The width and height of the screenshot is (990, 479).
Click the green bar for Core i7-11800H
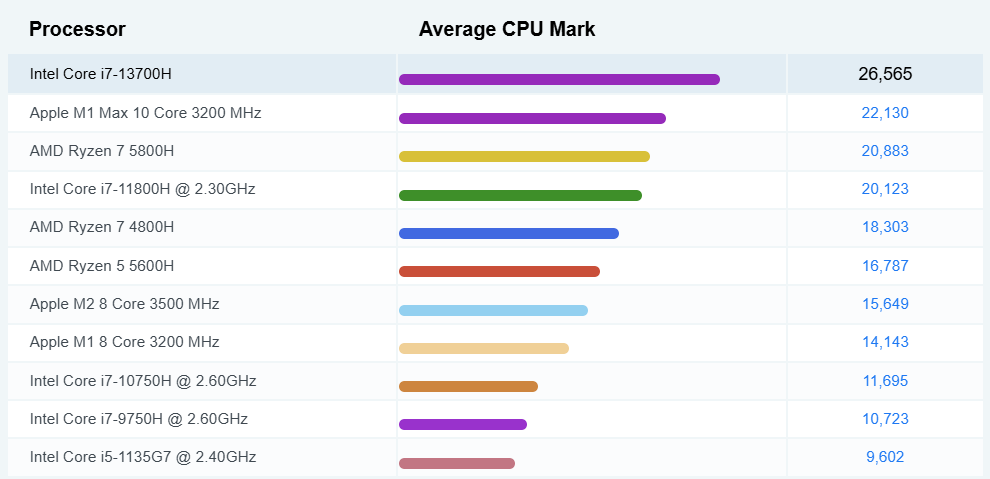coord(520,195)
